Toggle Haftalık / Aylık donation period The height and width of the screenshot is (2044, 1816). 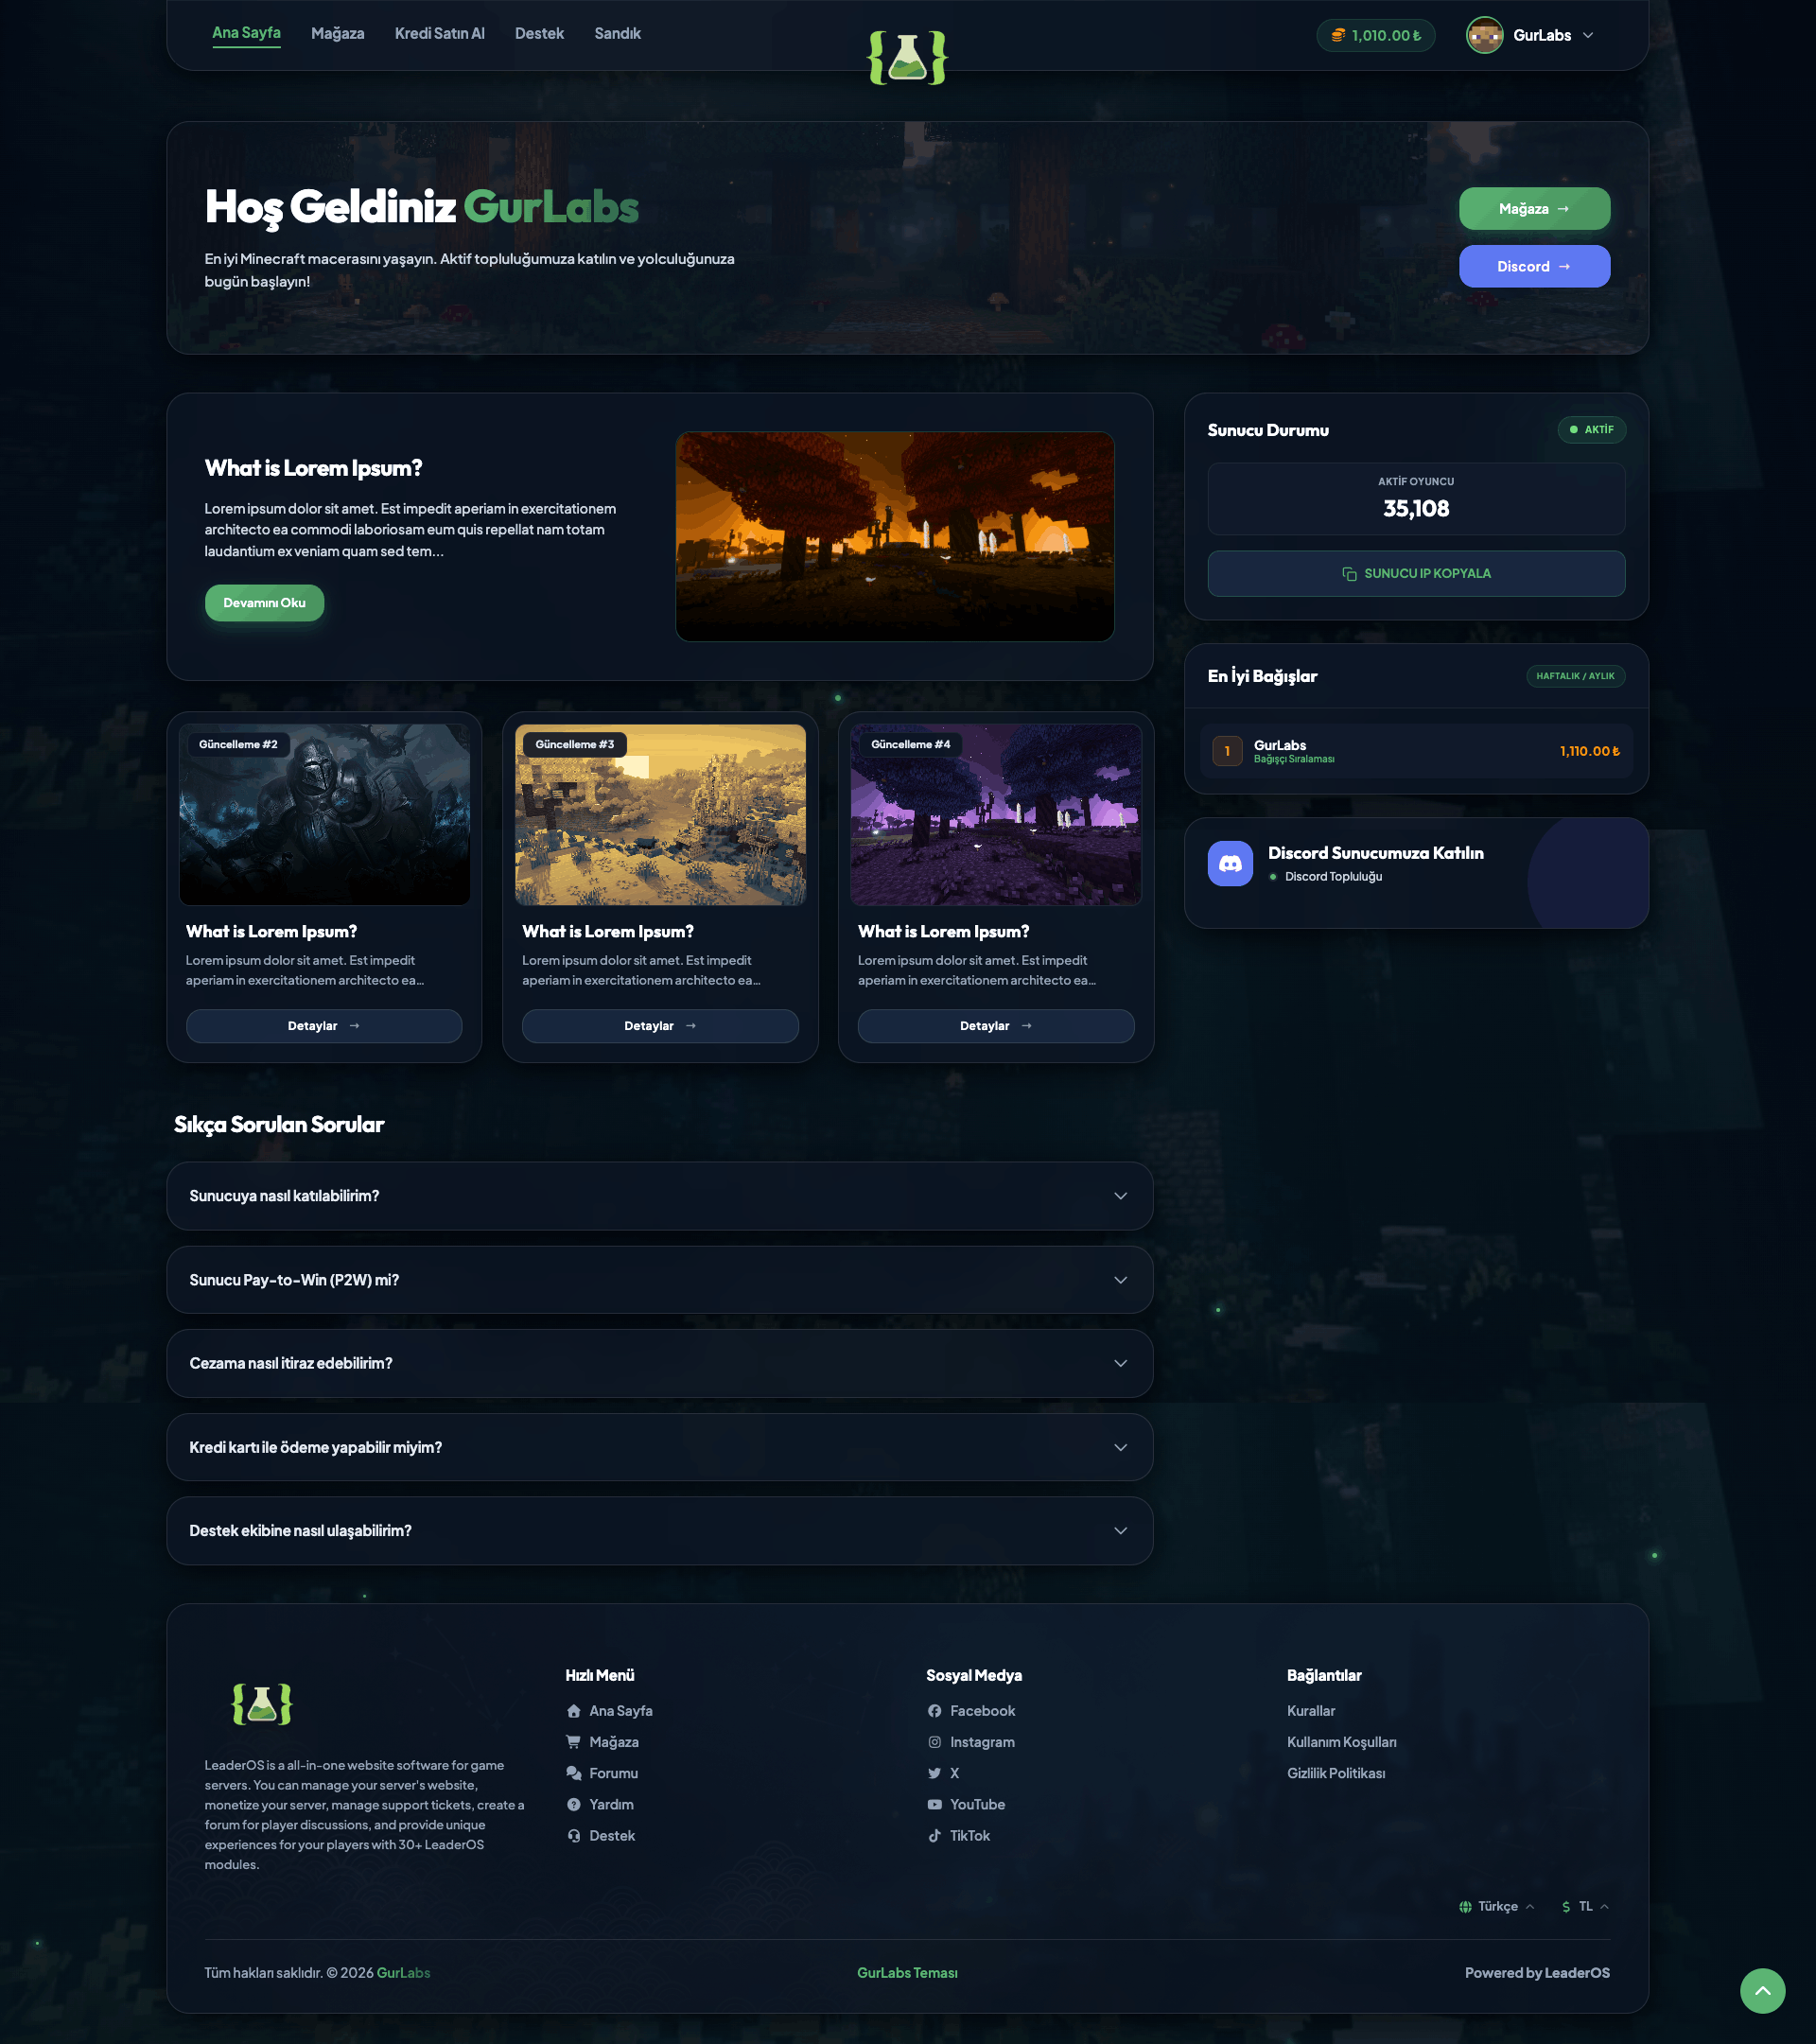[x=1575, y=676]
